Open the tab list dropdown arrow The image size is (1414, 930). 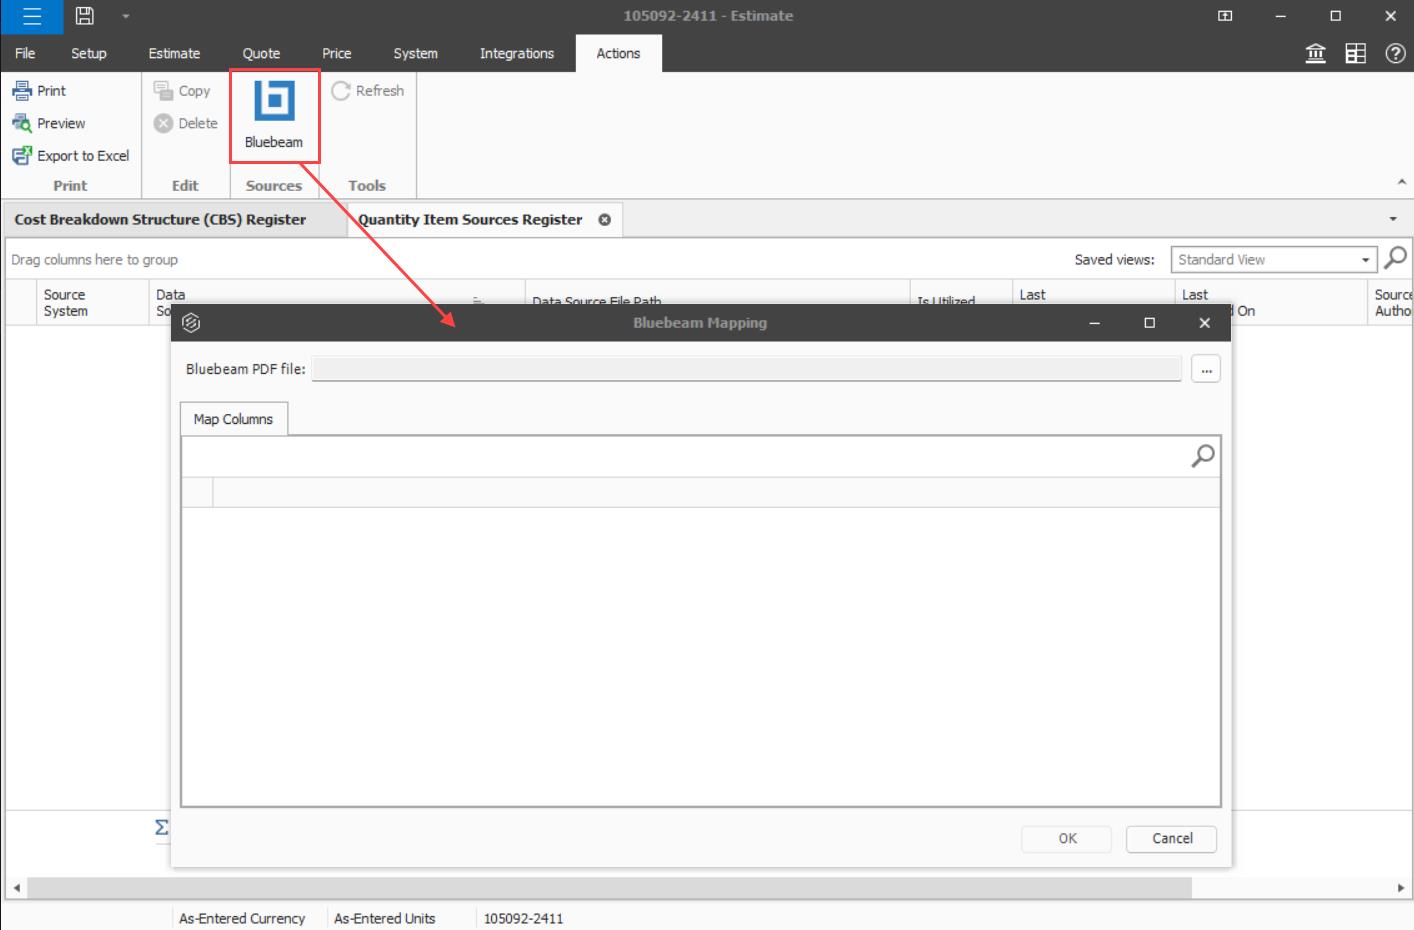pos(1393,219)
